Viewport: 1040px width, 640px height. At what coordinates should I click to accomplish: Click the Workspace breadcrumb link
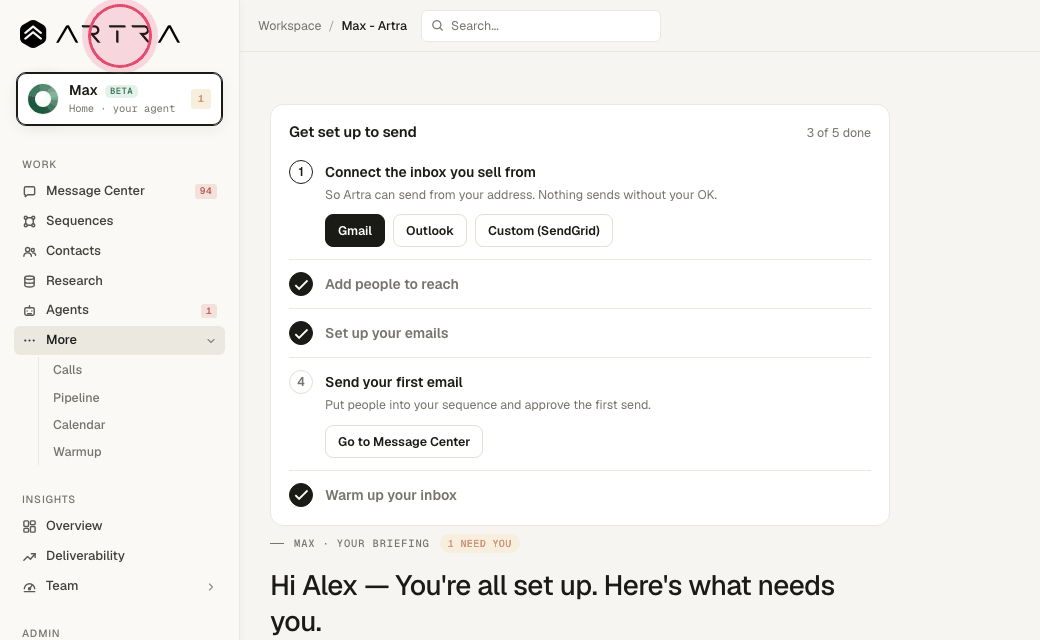pos(290,26)
